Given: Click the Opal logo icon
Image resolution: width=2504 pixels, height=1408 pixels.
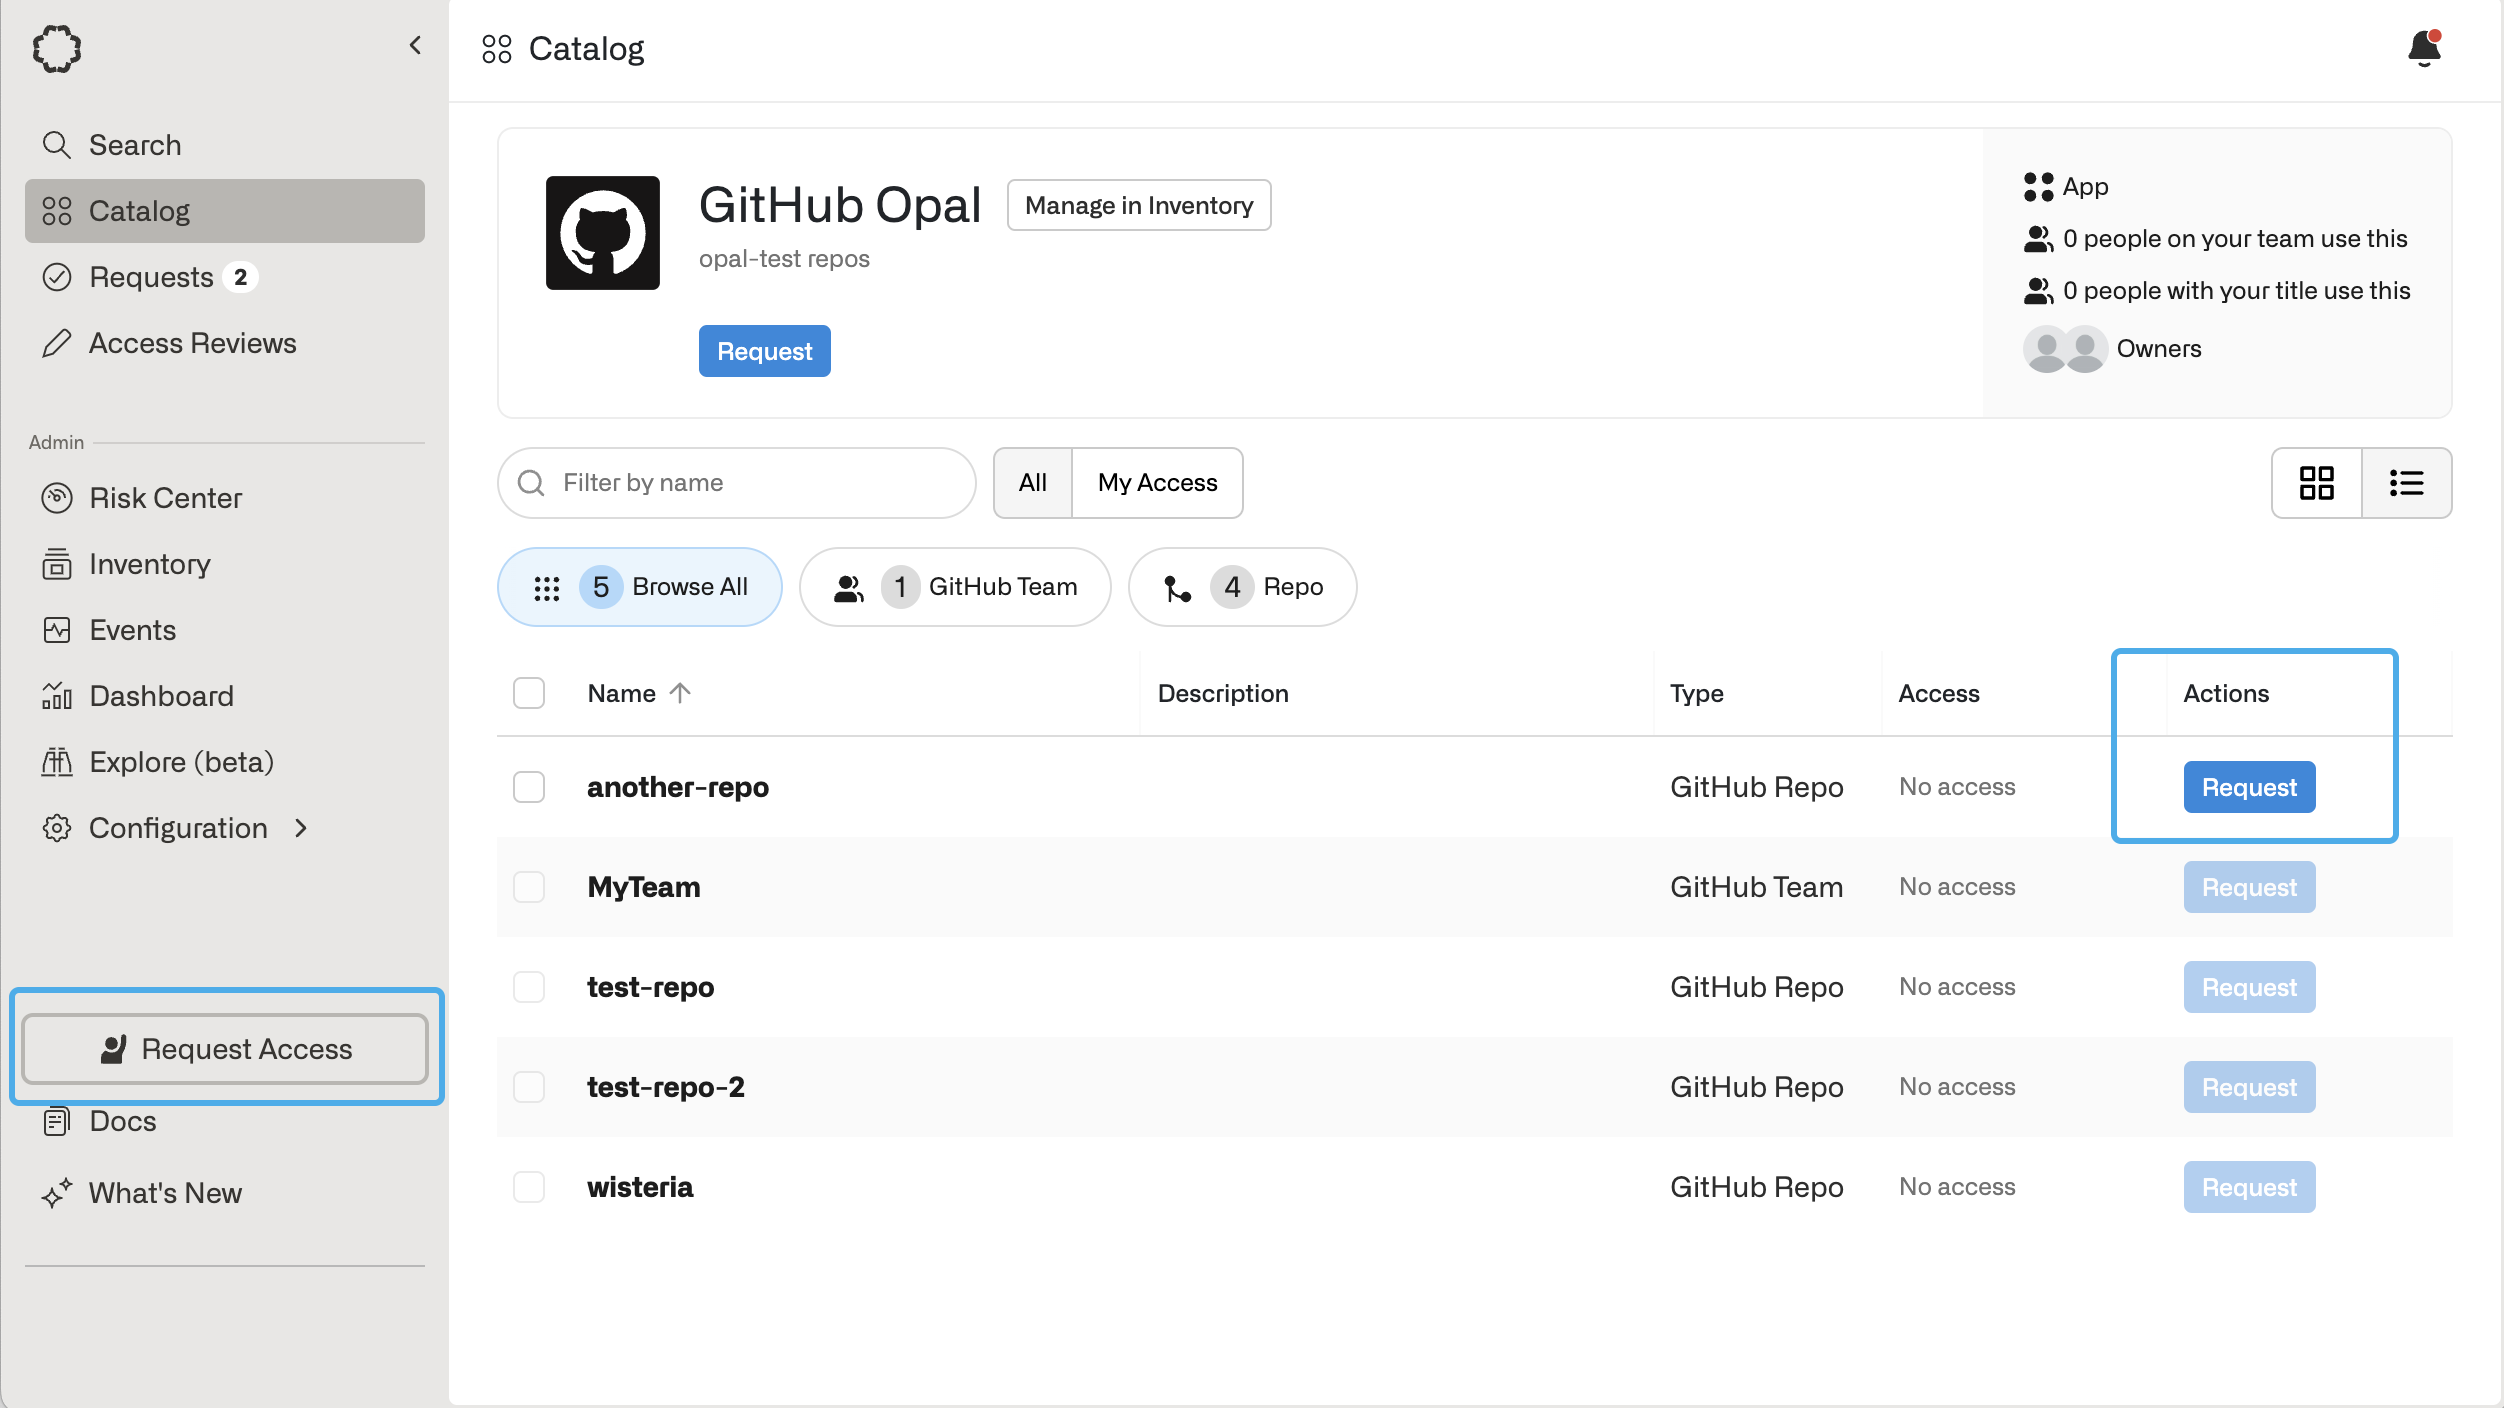Looking at the screenshot, I should point(57,48).
